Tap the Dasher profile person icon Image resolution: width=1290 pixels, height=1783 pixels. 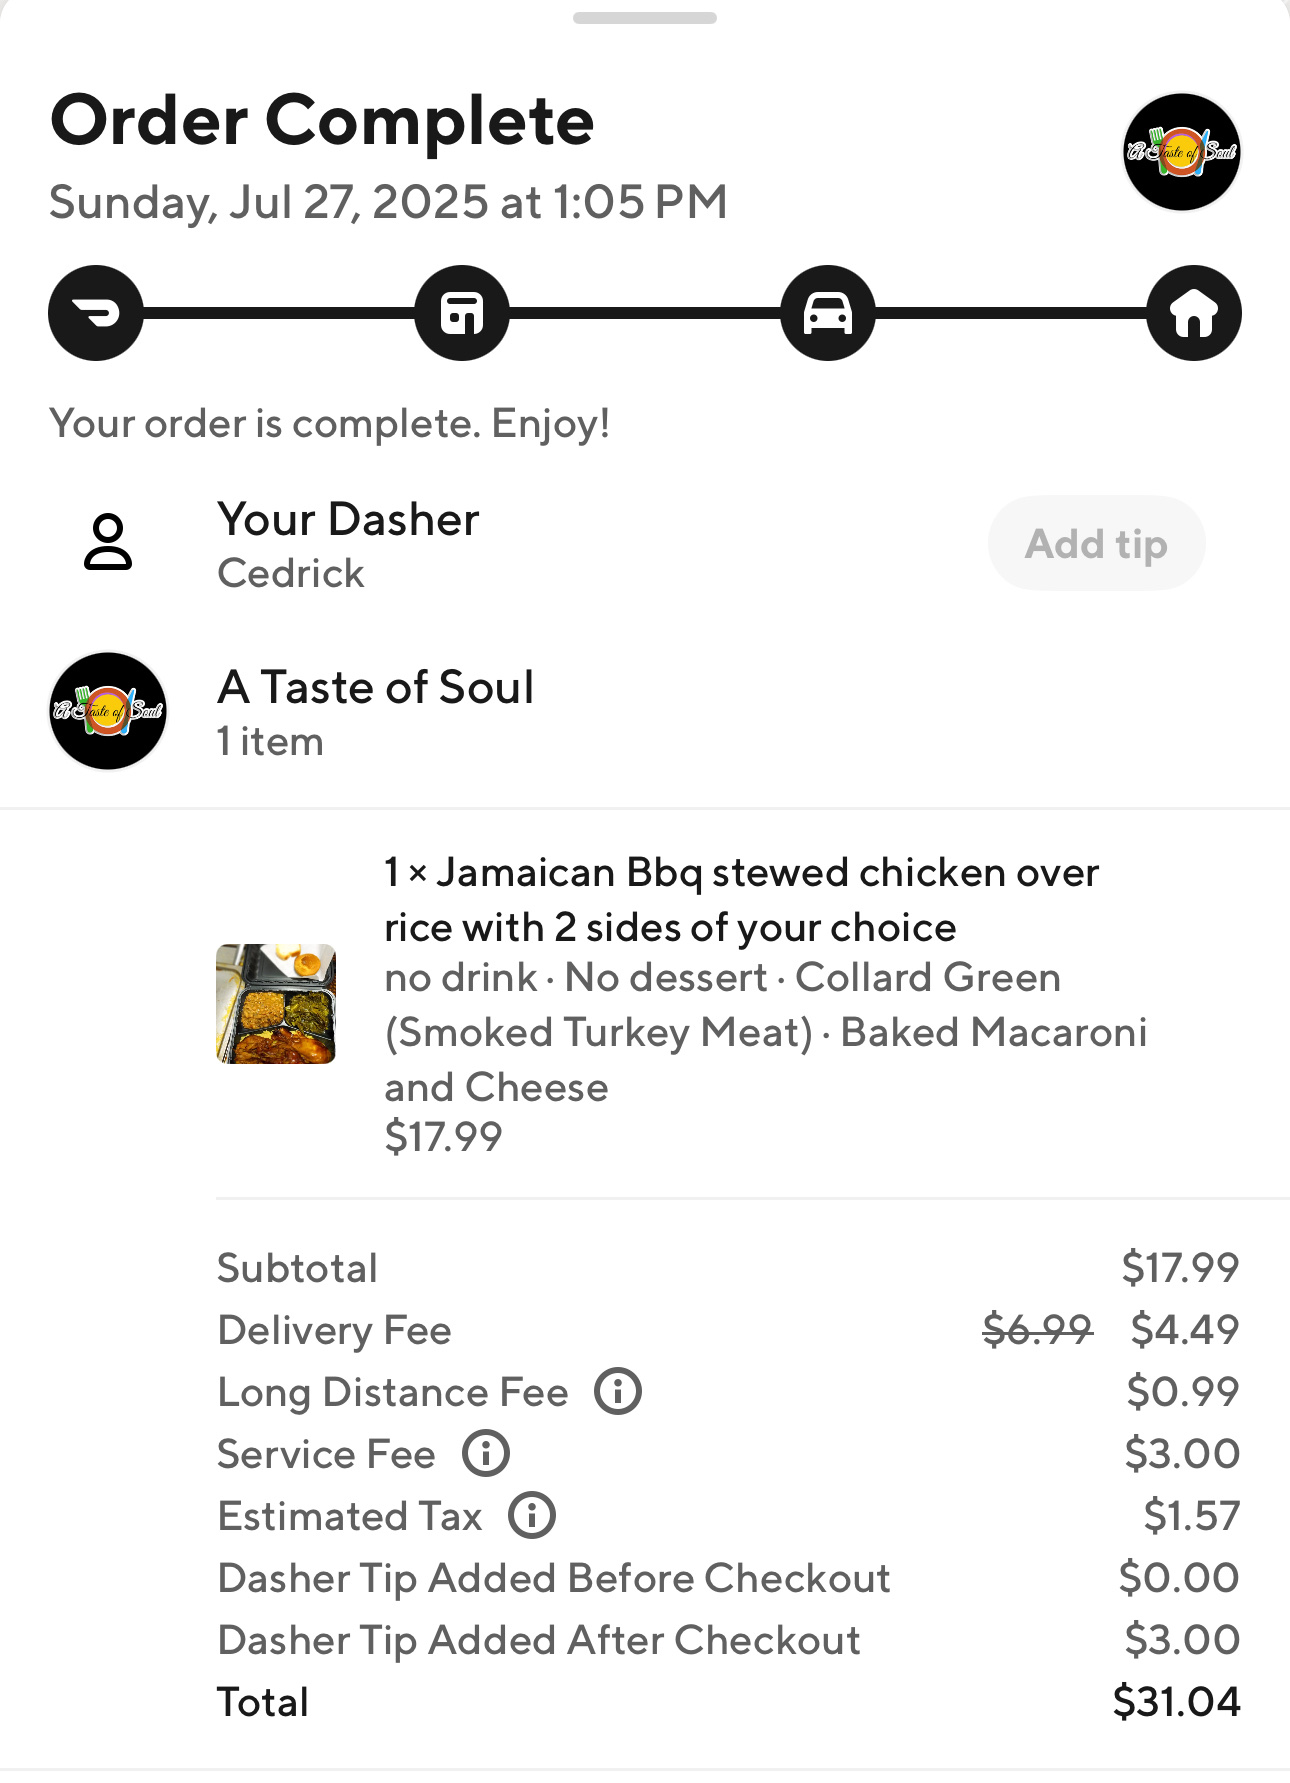108,542
